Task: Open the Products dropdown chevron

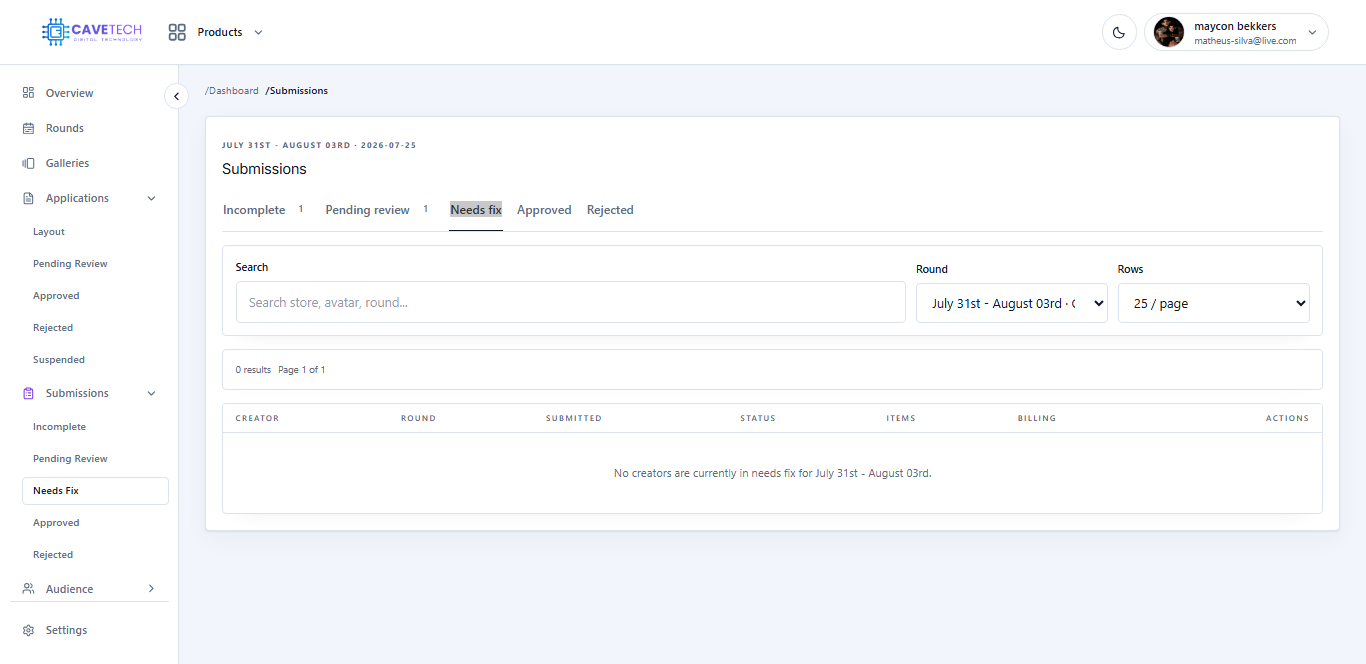Action: coord(258,32)
